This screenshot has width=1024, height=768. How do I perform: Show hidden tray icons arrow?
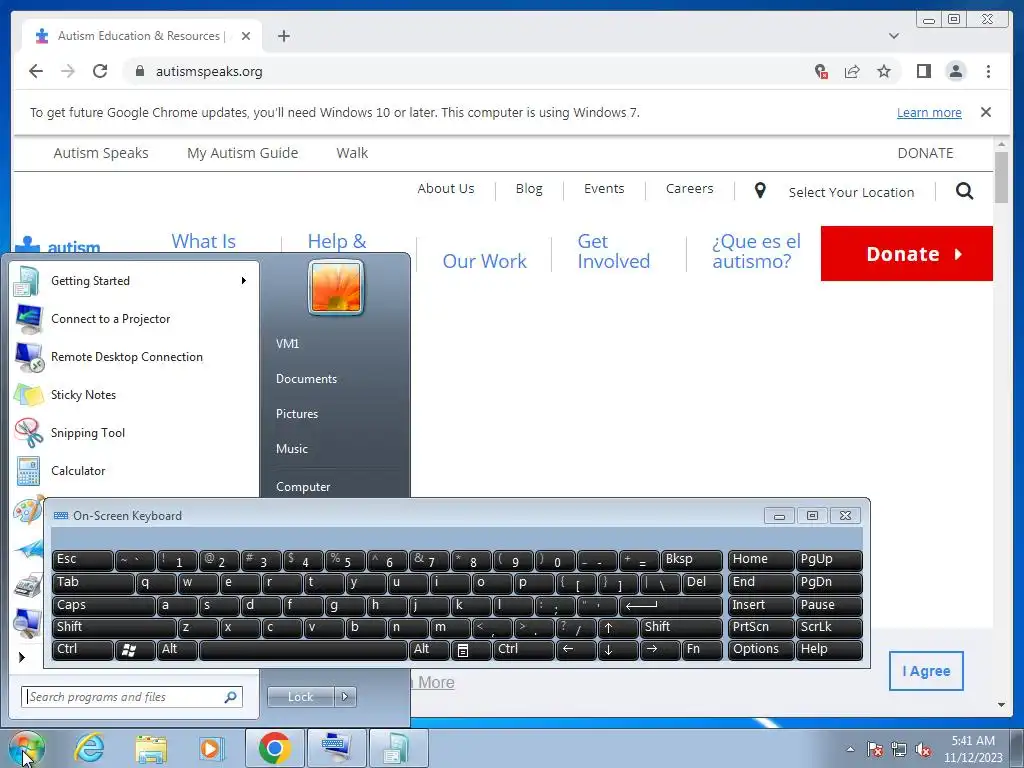click(850, 749)
